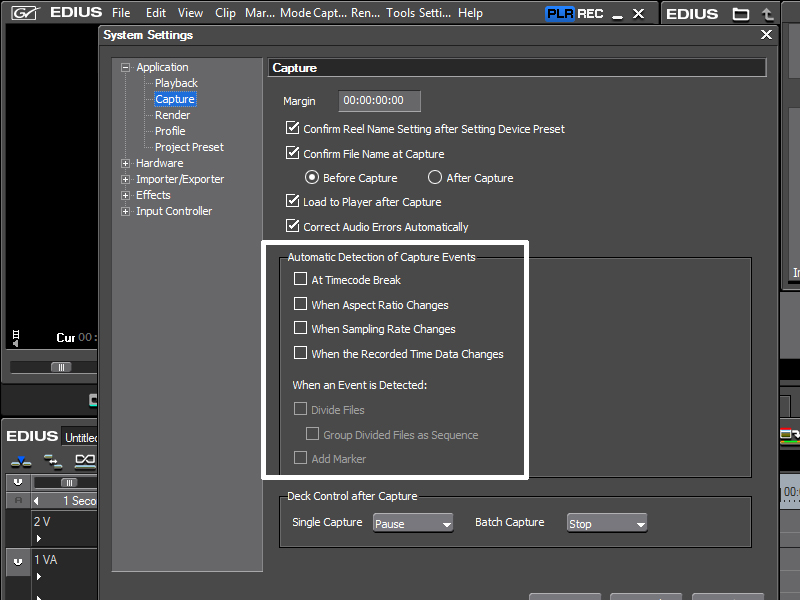Expand the Input Controller tree node

tap(125, 211)
